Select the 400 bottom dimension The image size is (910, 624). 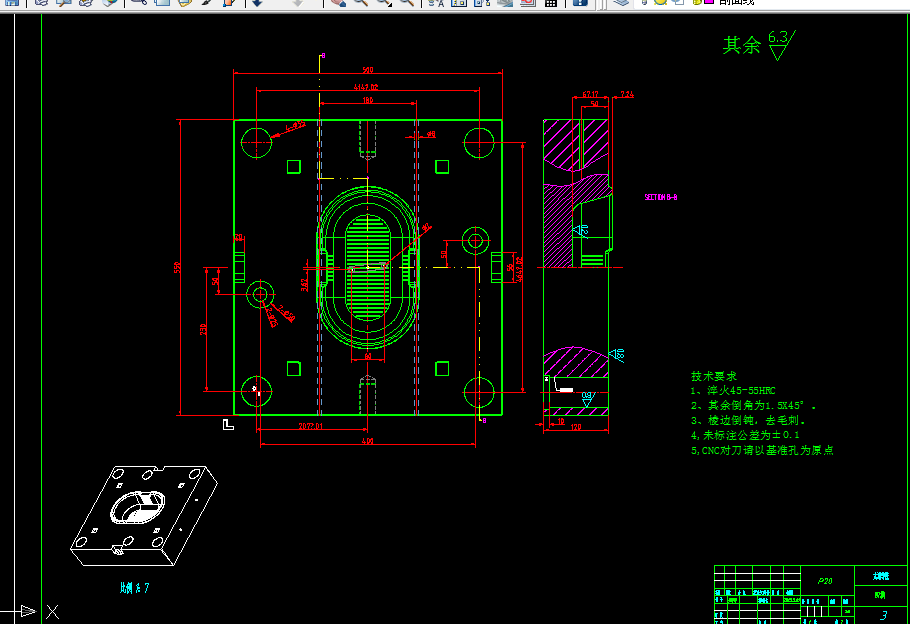click(x=367, y=441)
